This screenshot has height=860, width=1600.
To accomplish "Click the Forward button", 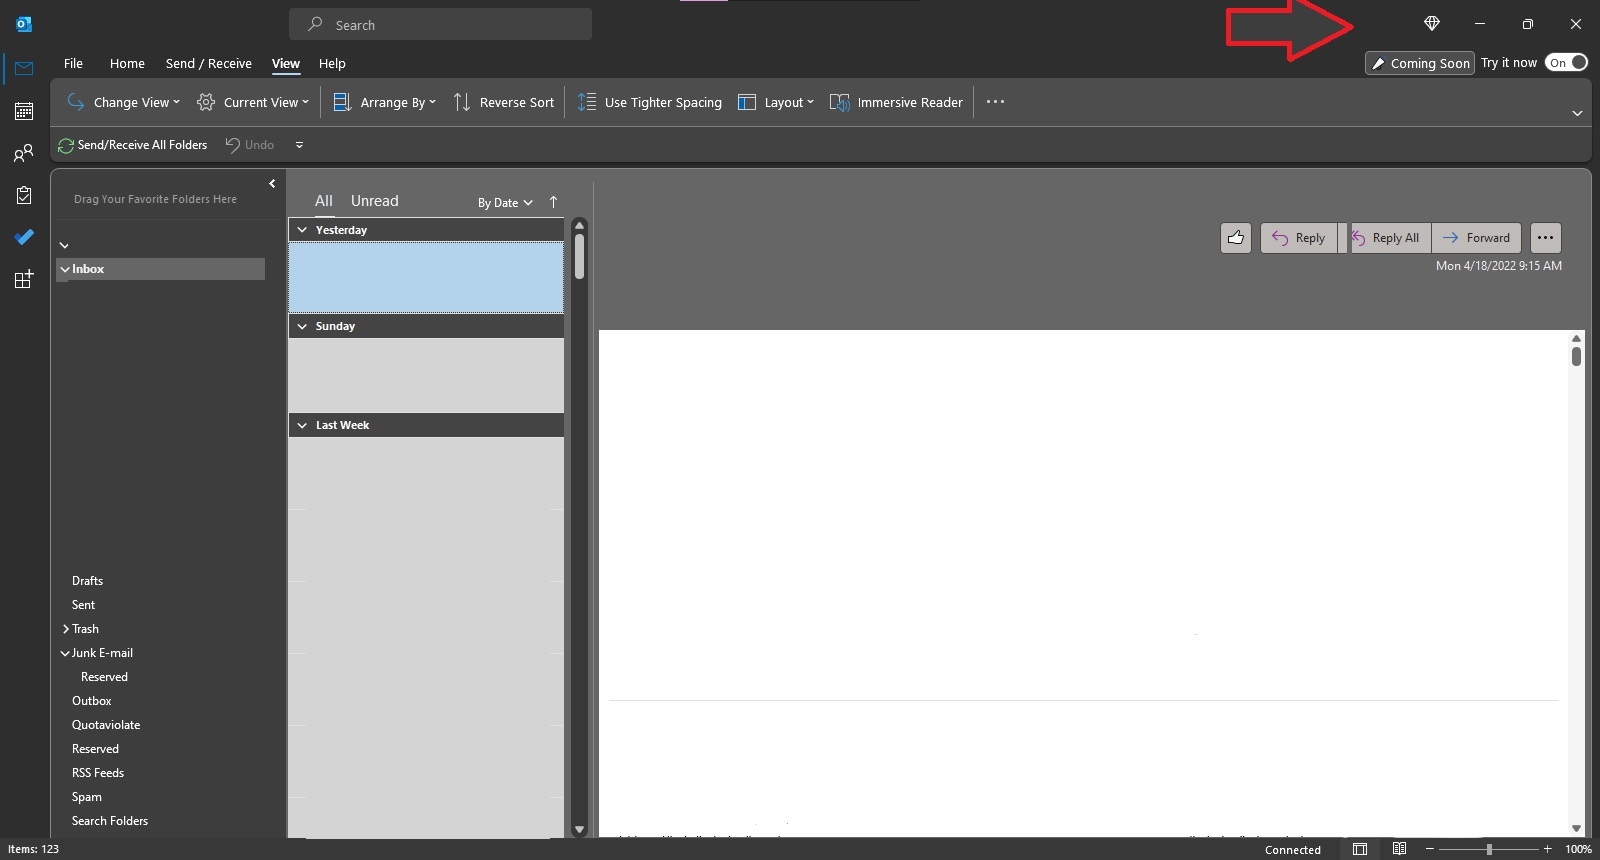I will click(x=1476, y=238).
